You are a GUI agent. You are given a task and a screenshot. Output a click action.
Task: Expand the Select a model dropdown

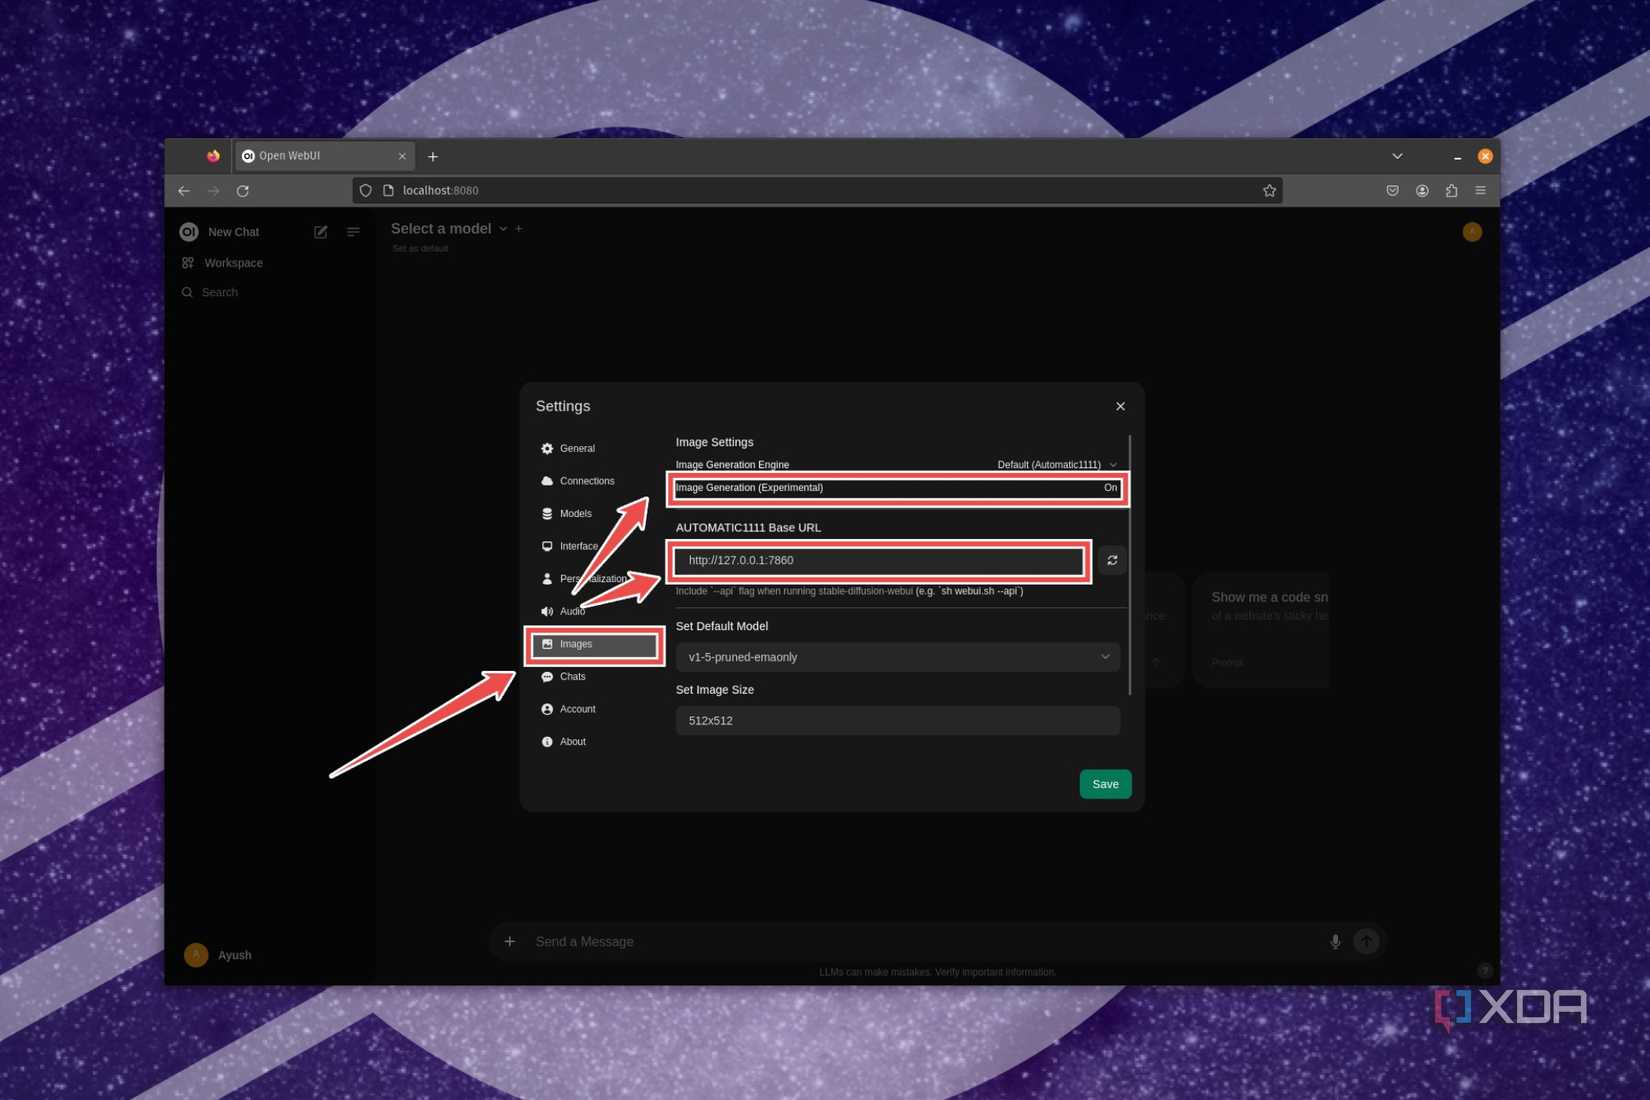[449, 229]
